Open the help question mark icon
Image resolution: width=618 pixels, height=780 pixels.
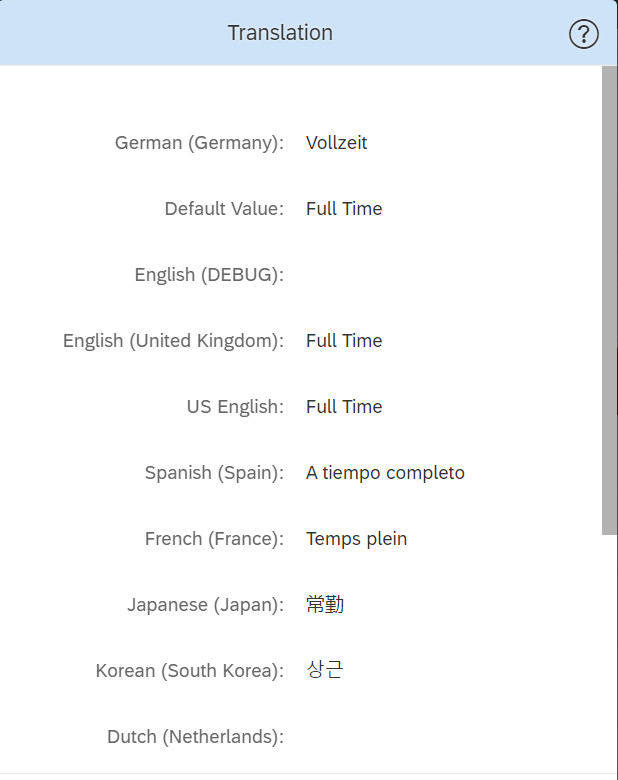tap(584, 34)
